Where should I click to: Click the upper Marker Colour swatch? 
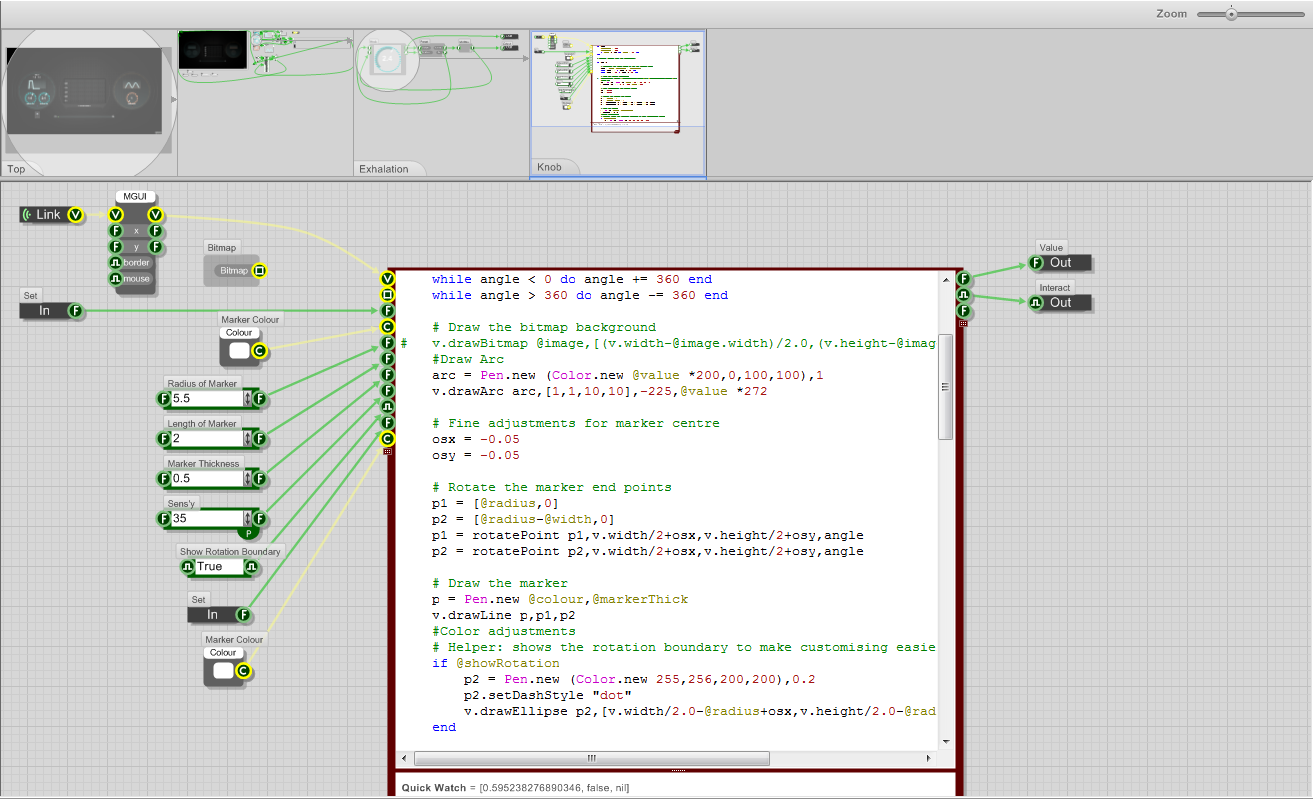[239, 351]
